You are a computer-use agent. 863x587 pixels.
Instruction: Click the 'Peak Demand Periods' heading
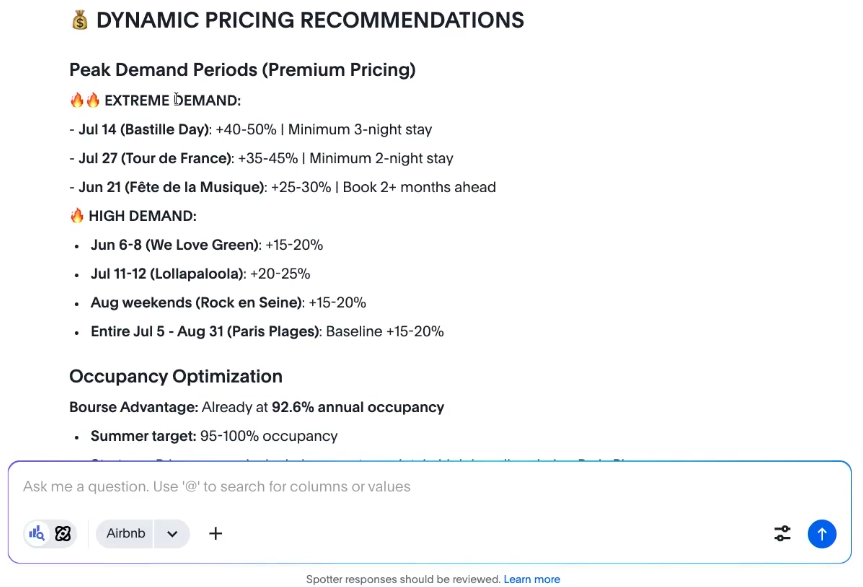[x=242, y=69]
